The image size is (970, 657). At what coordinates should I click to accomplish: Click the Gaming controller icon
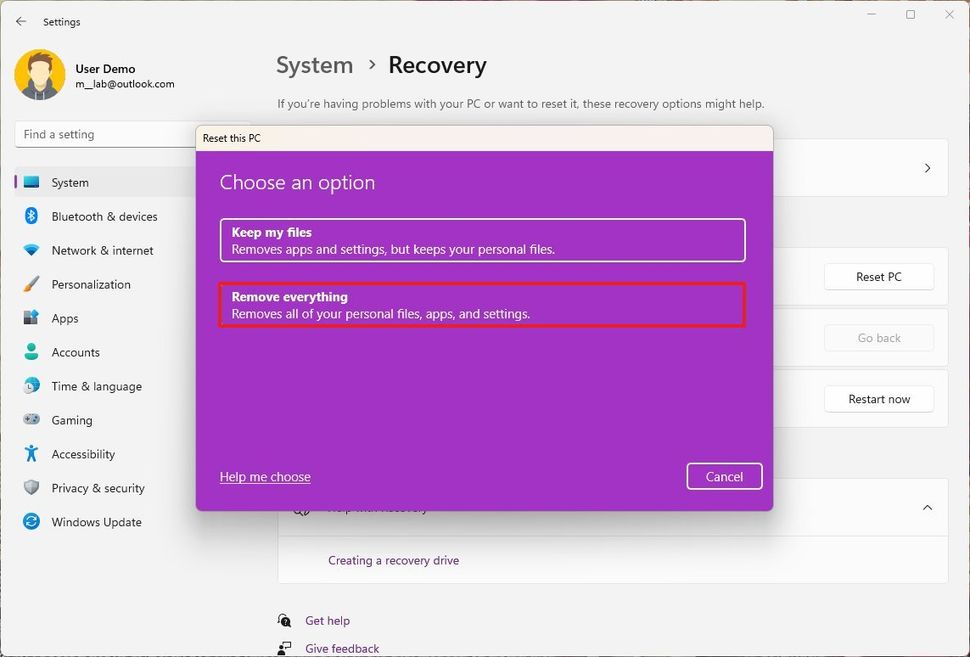(32, 420)
